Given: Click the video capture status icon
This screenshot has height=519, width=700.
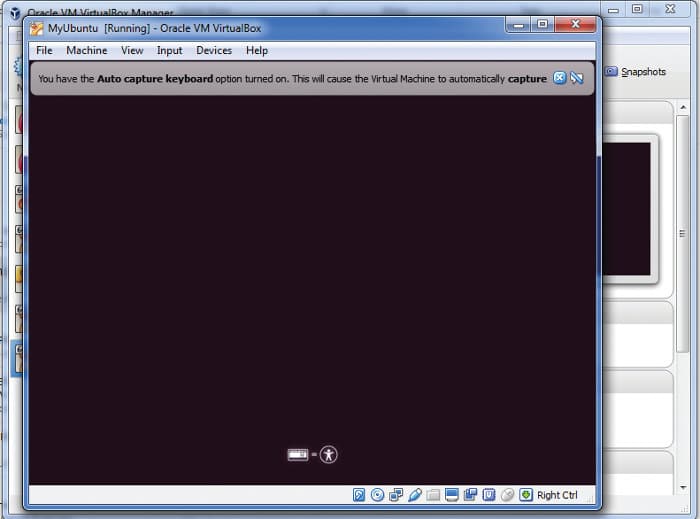Looking at the screenshot, I should [x=471, y=495].
